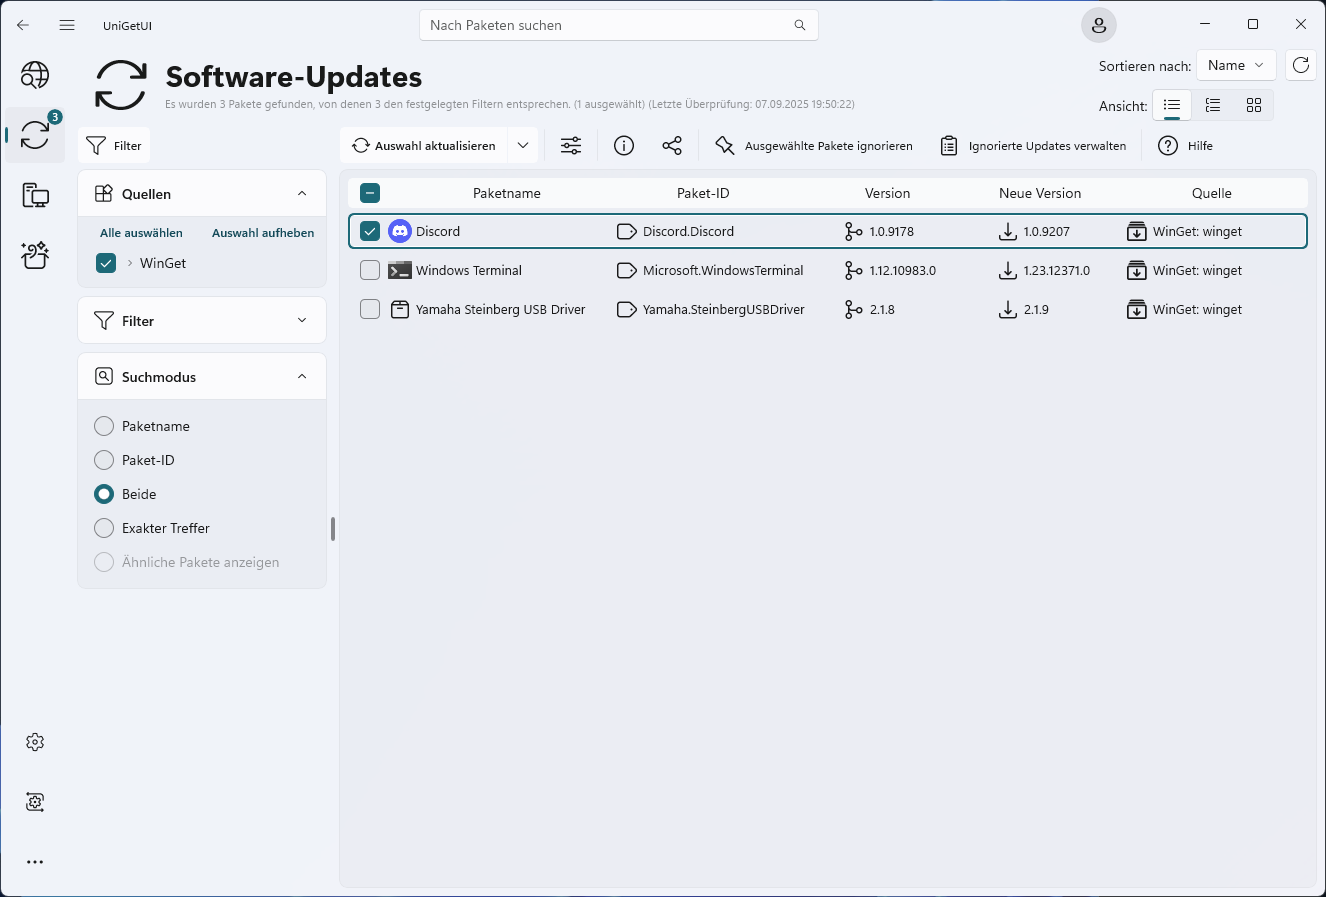Screen dimensions: 1326x897
Task: Share the selected package
Action: 672,146
